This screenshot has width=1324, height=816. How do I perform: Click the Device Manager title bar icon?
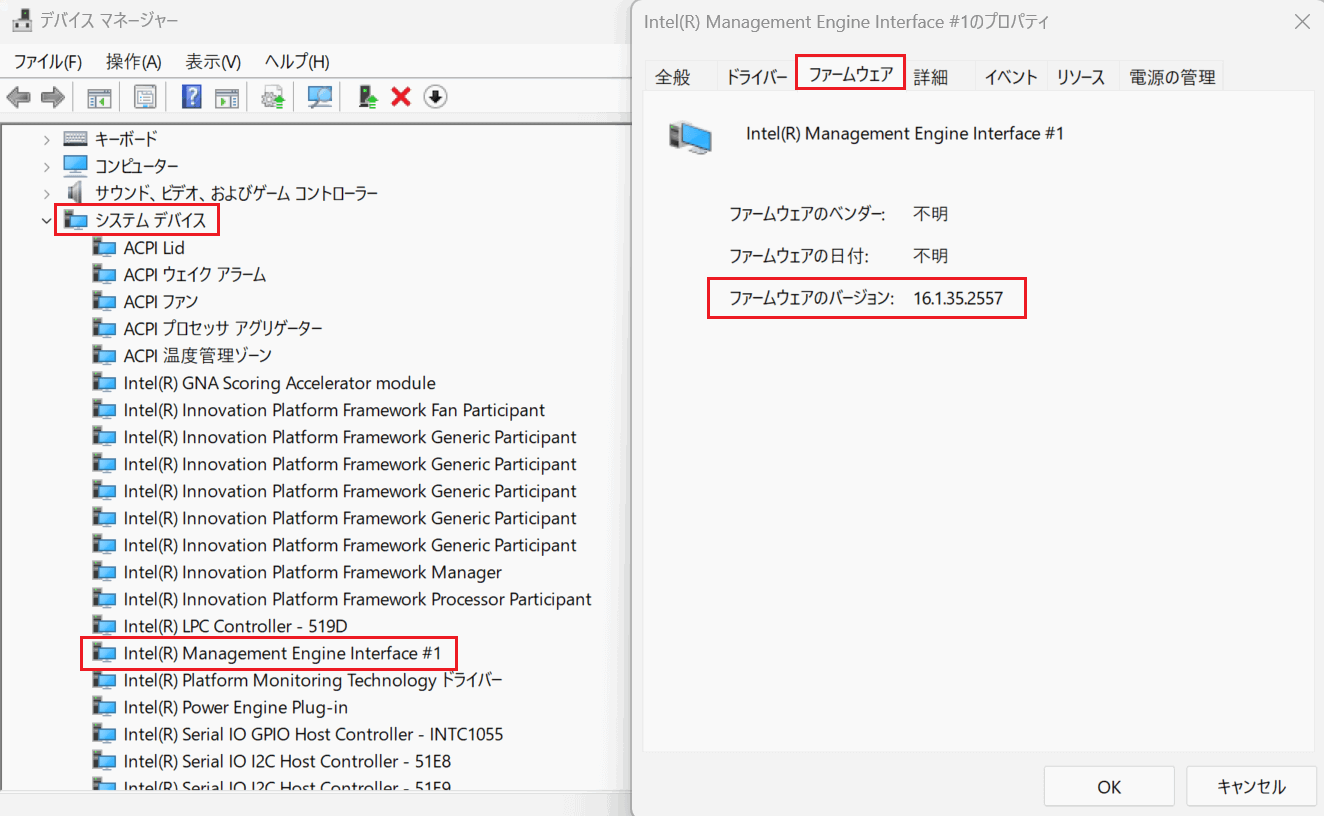[20, 20]
